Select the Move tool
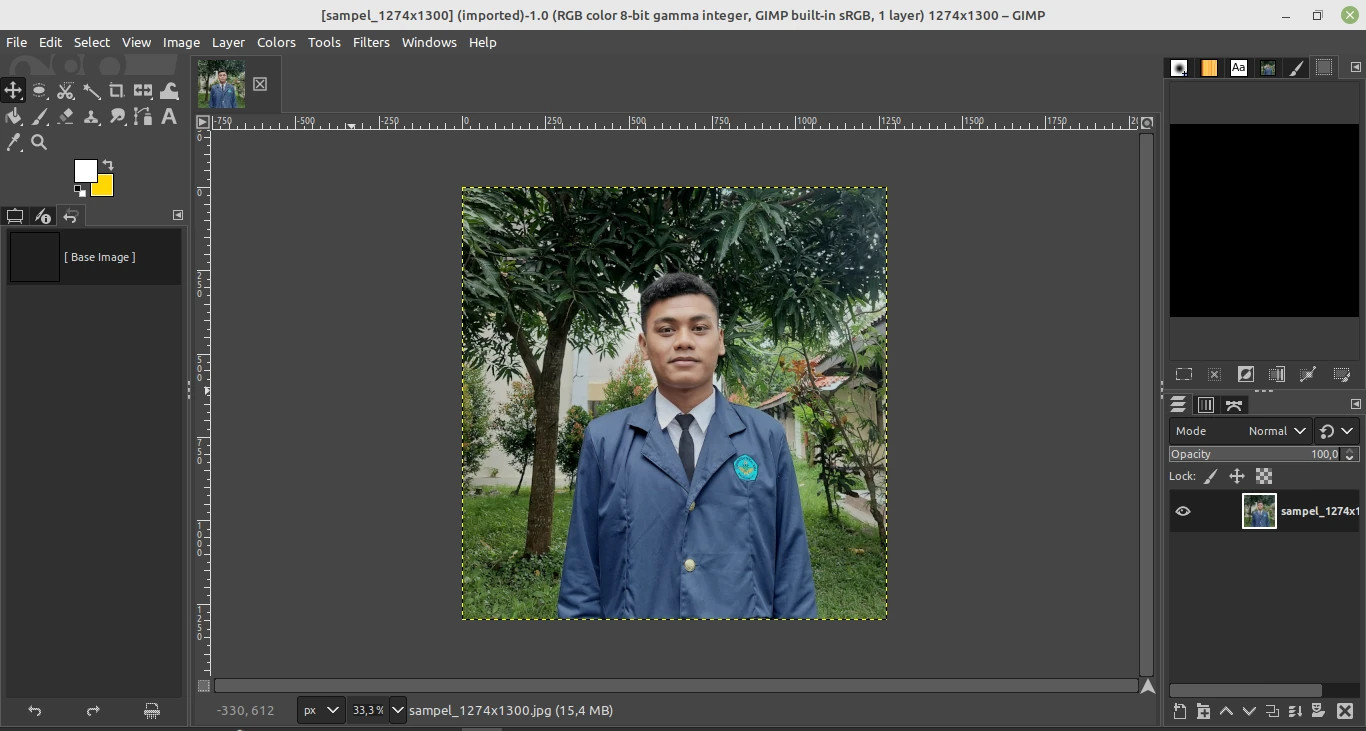This screenshot has height=731, width=1366. pos(13,91)
